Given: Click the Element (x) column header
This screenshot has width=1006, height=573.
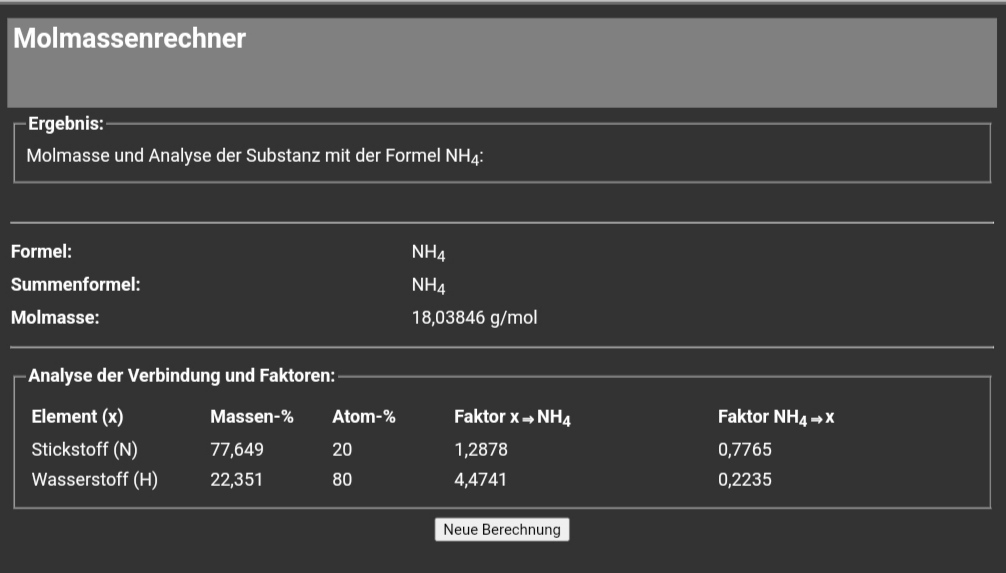Looking at the screenshot, I should [78, 417].
